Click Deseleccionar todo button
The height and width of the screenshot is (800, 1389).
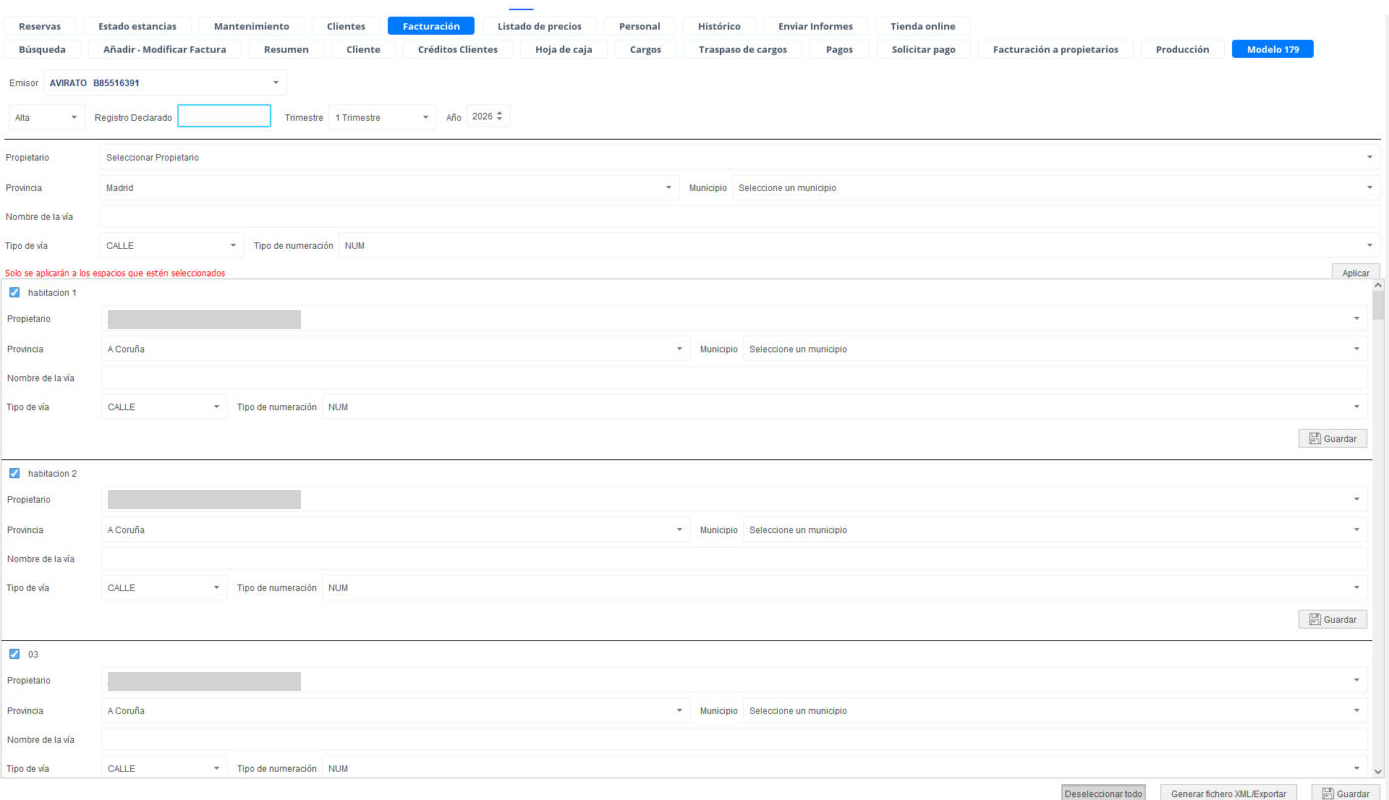tap(1103, 793)
